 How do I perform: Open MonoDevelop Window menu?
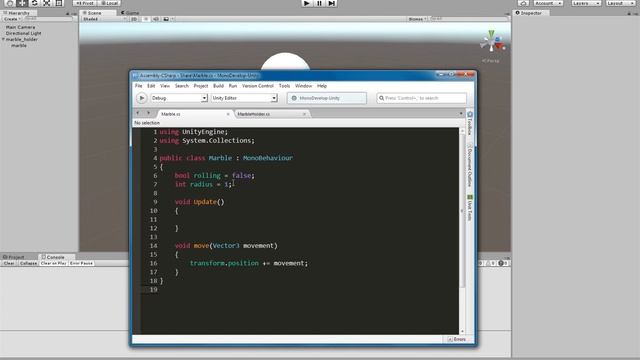[303, 86]
